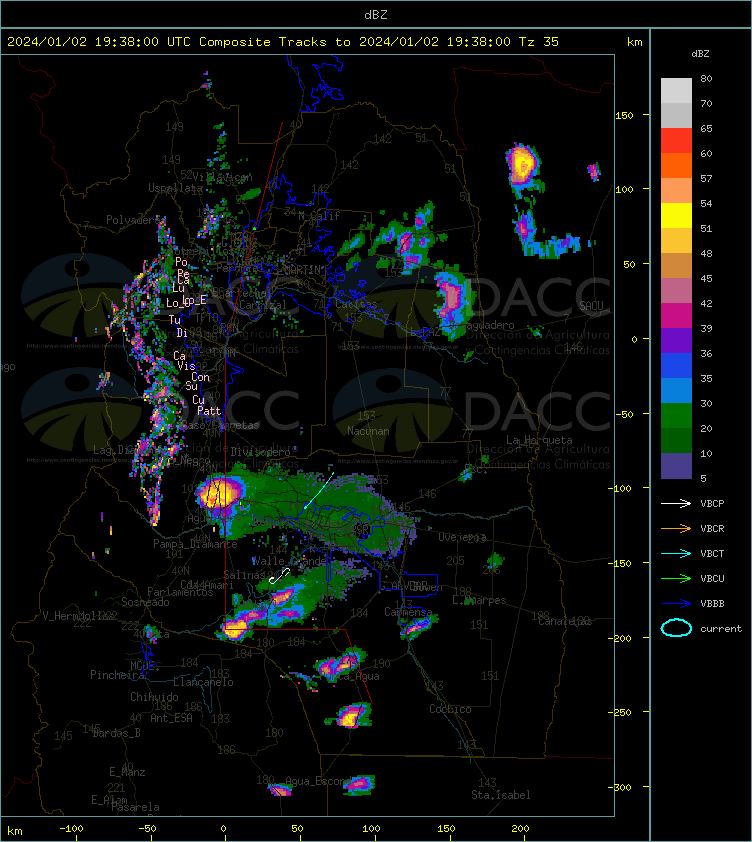Screen dimensions: 752x842
Task: Click the La Horqueta map label
Action: 539,440
